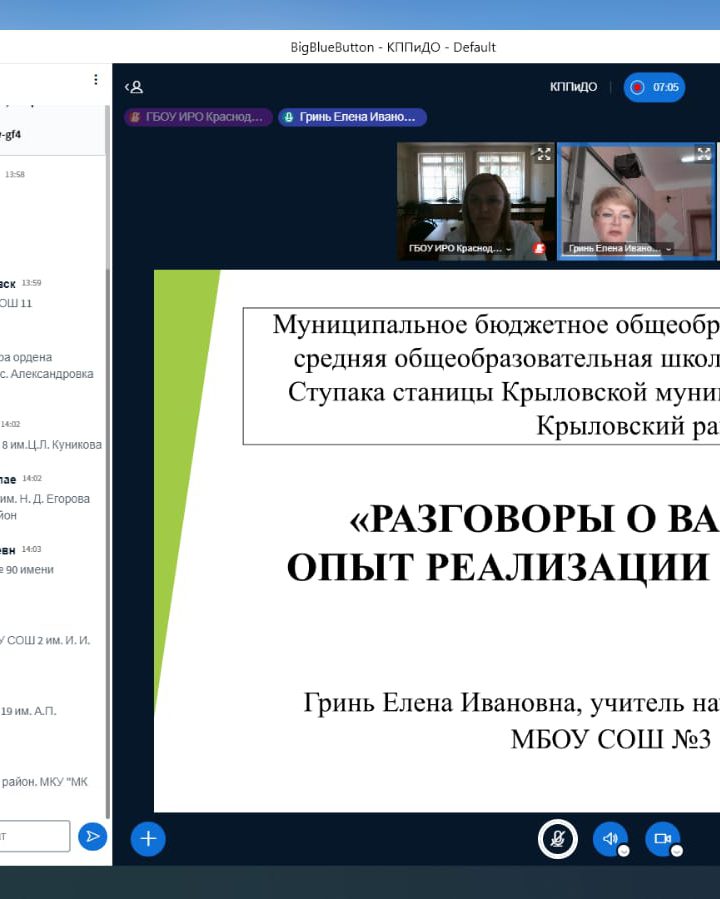Fullscreen the ГБОУ ИРО webcam video

click(x=543, y=154)
